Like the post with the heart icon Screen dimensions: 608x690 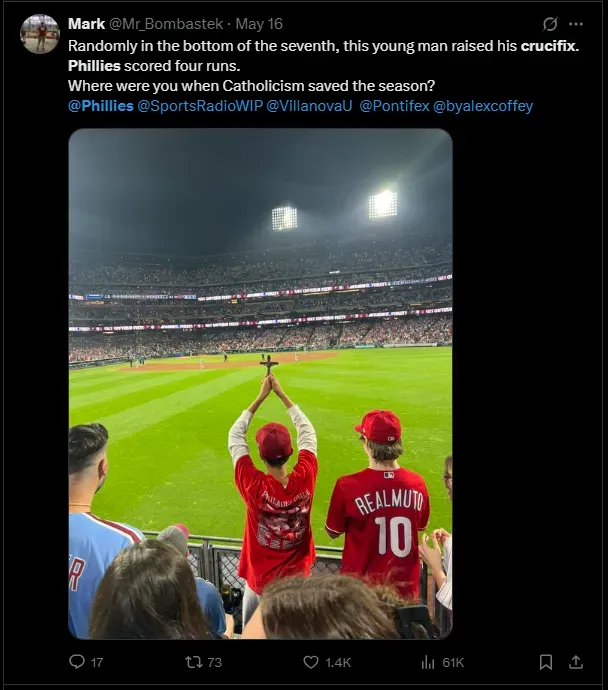311,662
